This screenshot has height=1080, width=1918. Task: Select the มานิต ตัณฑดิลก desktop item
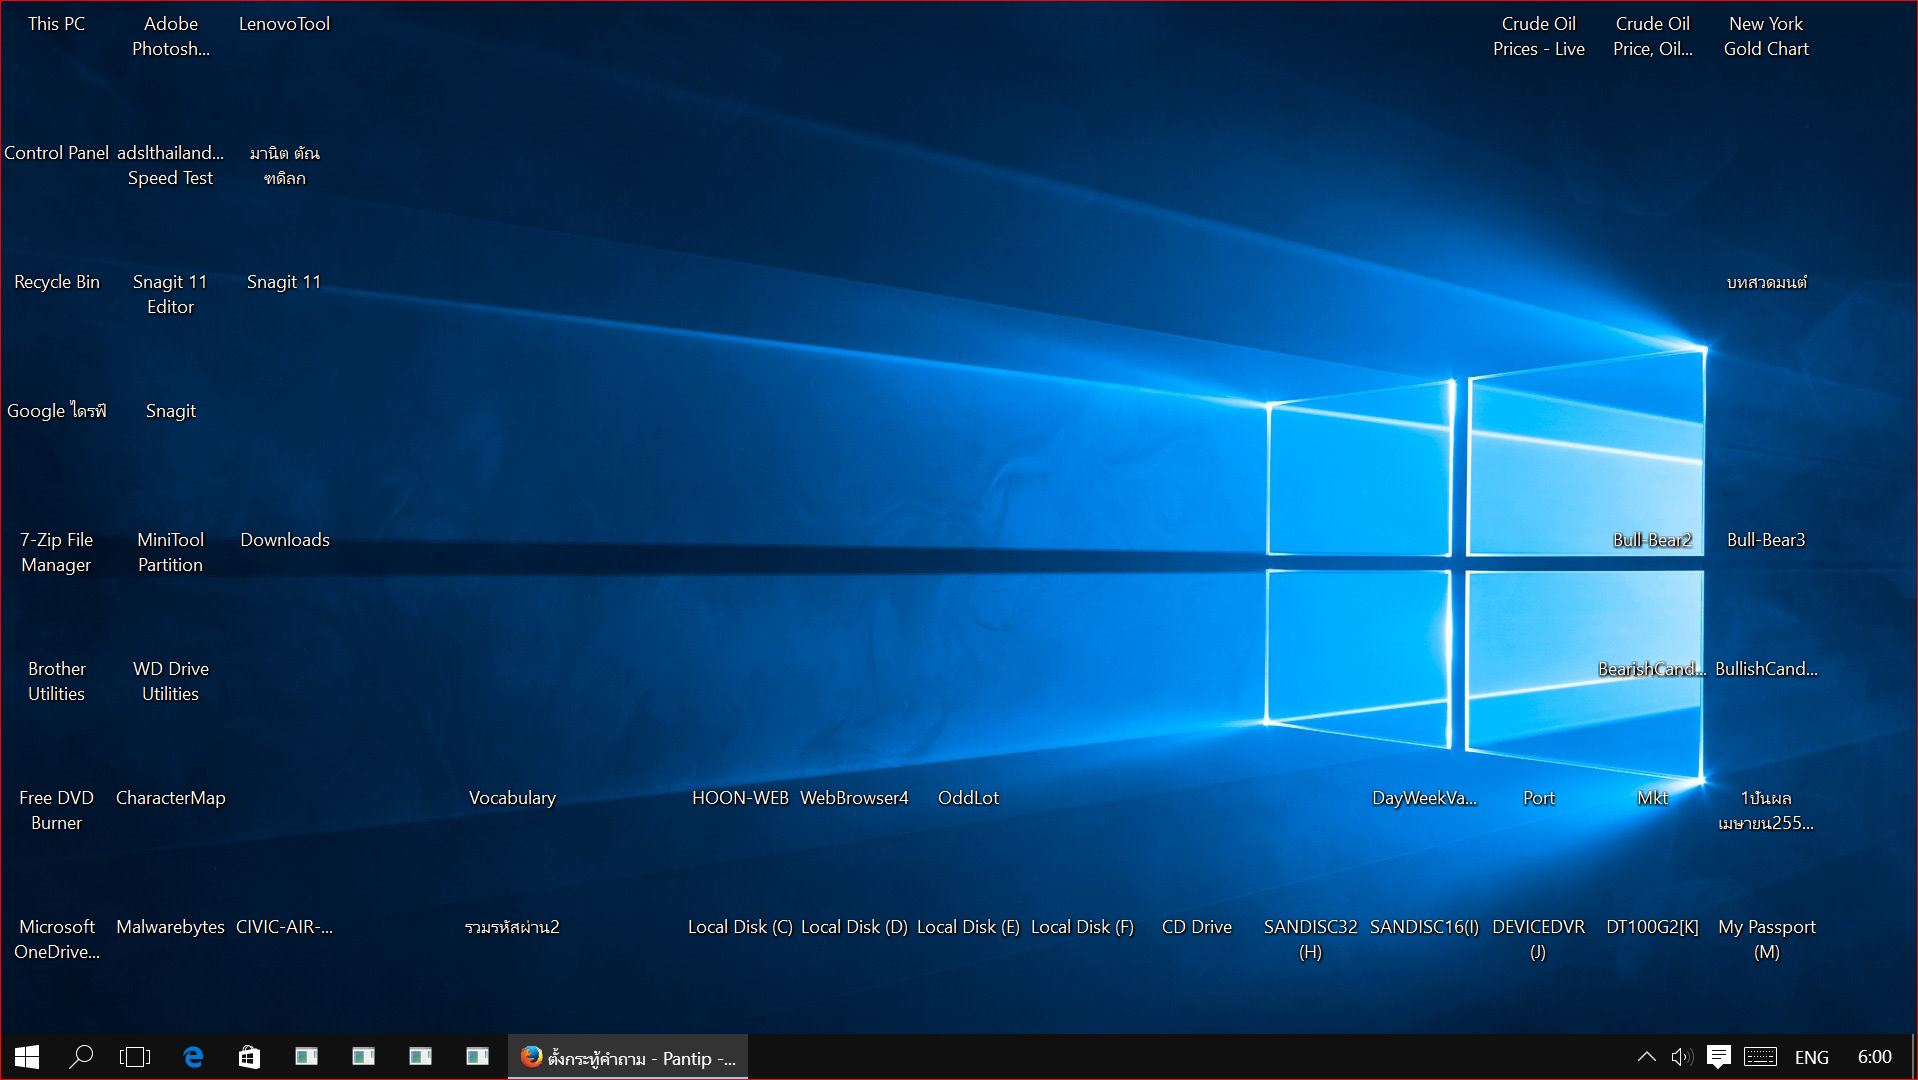tap(285, 165)
